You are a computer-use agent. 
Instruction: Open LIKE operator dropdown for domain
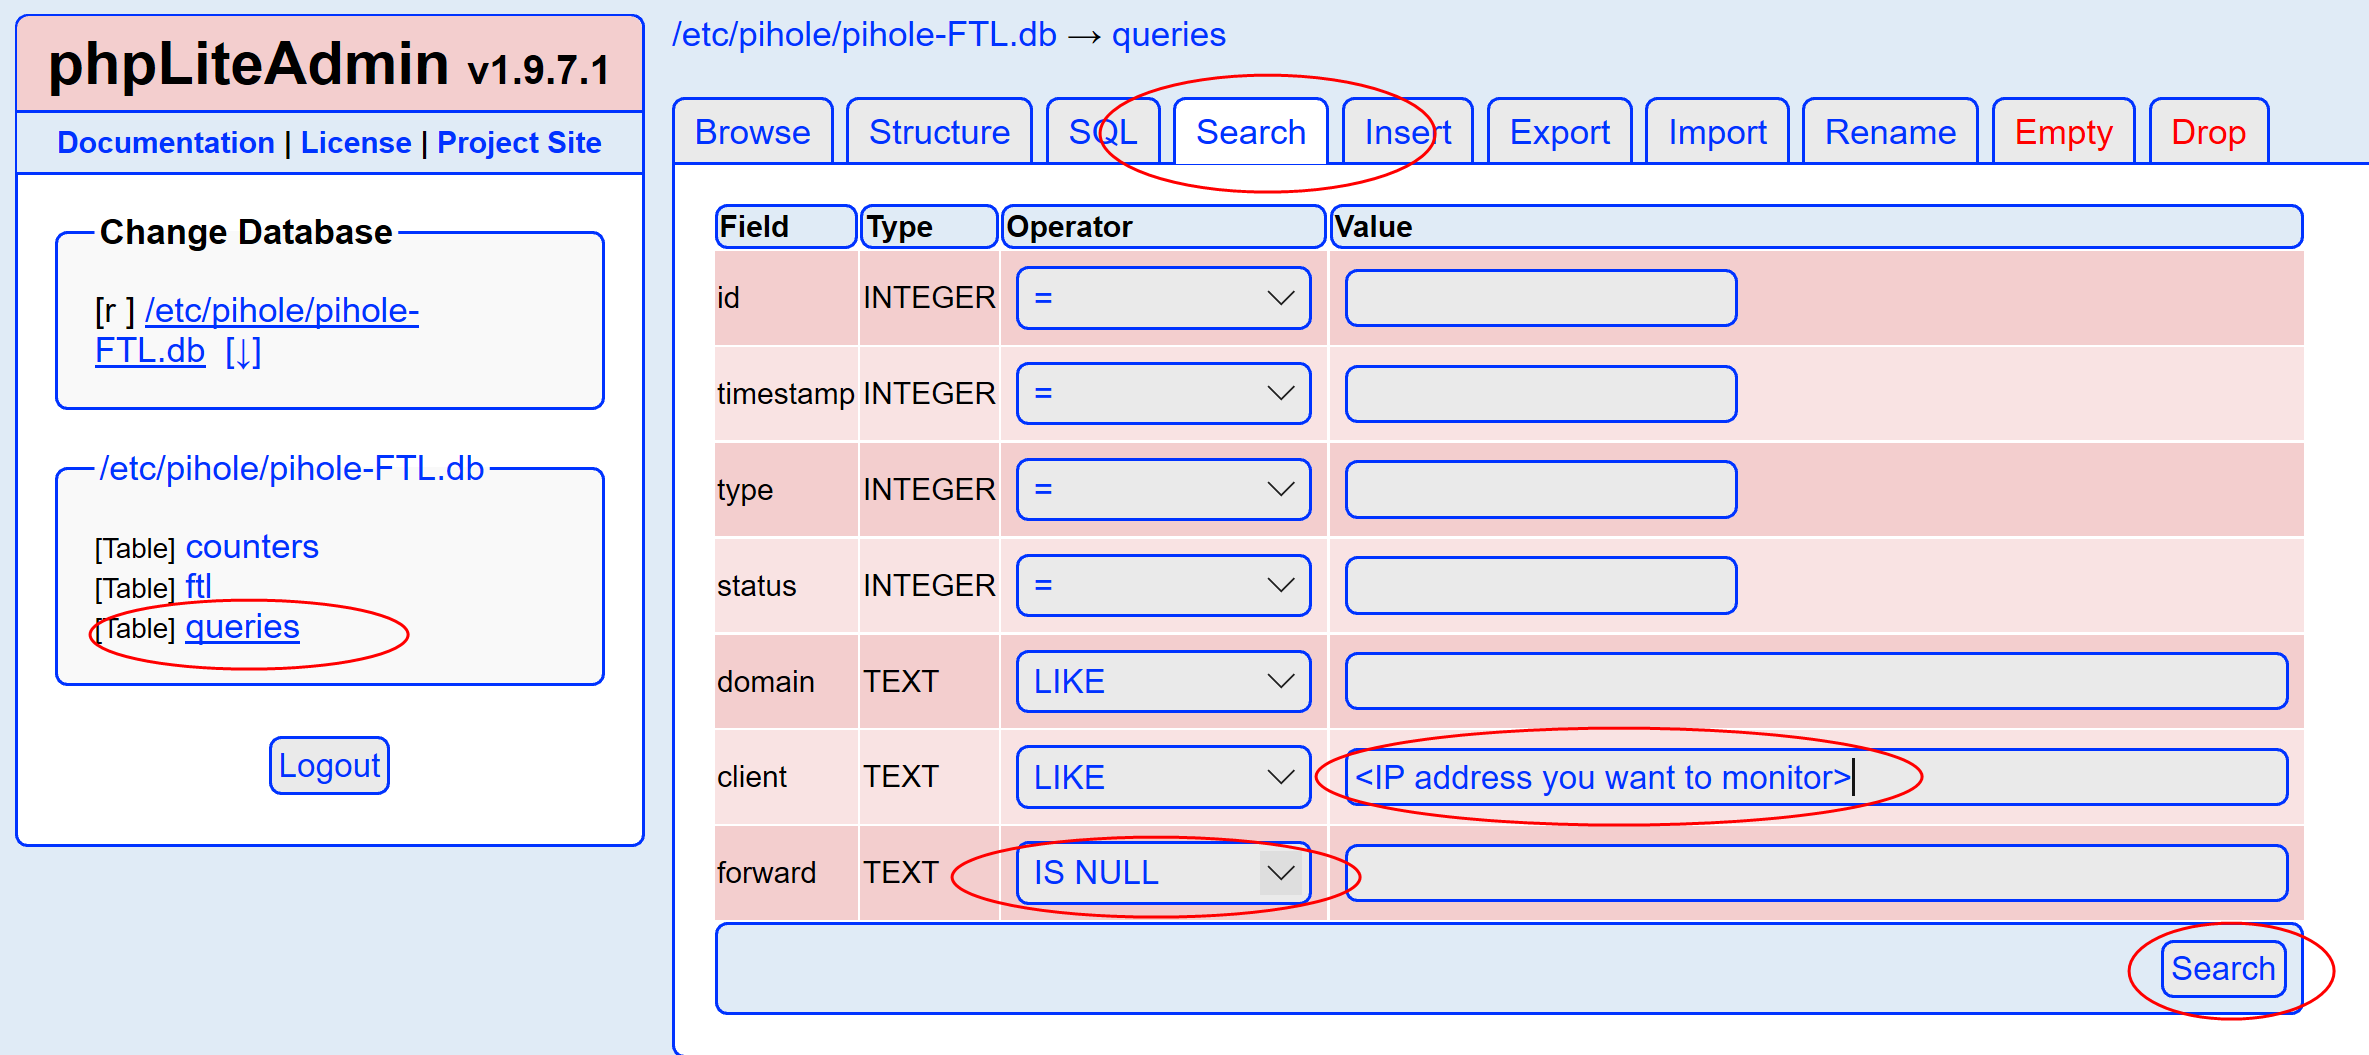[x=1163, y=681]
